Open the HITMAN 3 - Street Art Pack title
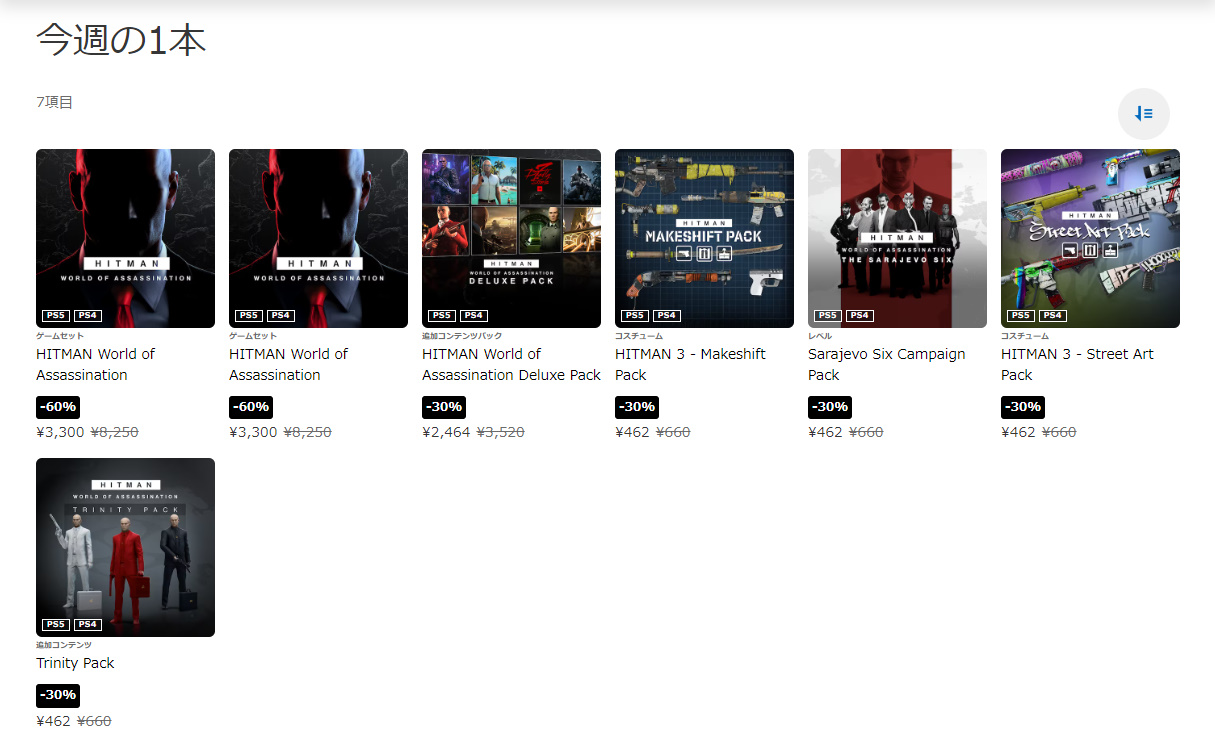The width and height of the screenshot is (1215, 730). 1077,364
